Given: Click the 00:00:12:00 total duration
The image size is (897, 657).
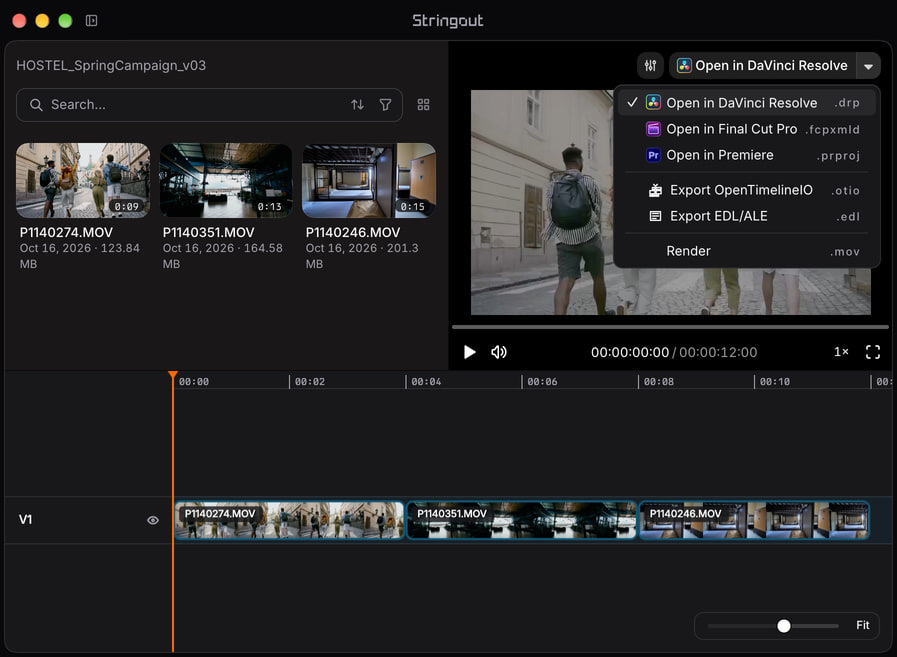Looking at the screenshot, I should (718, 353).
